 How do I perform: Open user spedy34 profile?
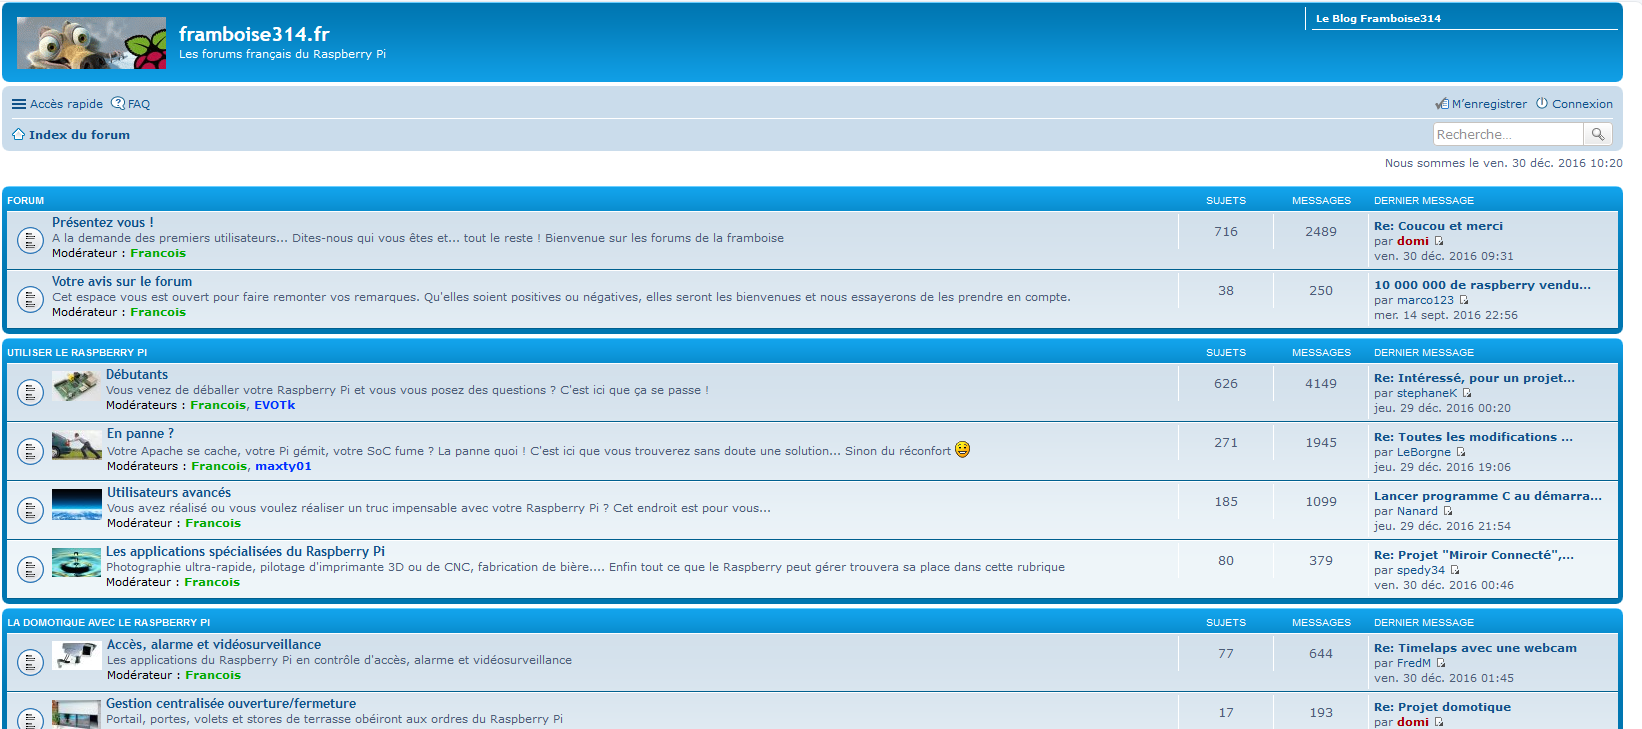pos(1421,570)
